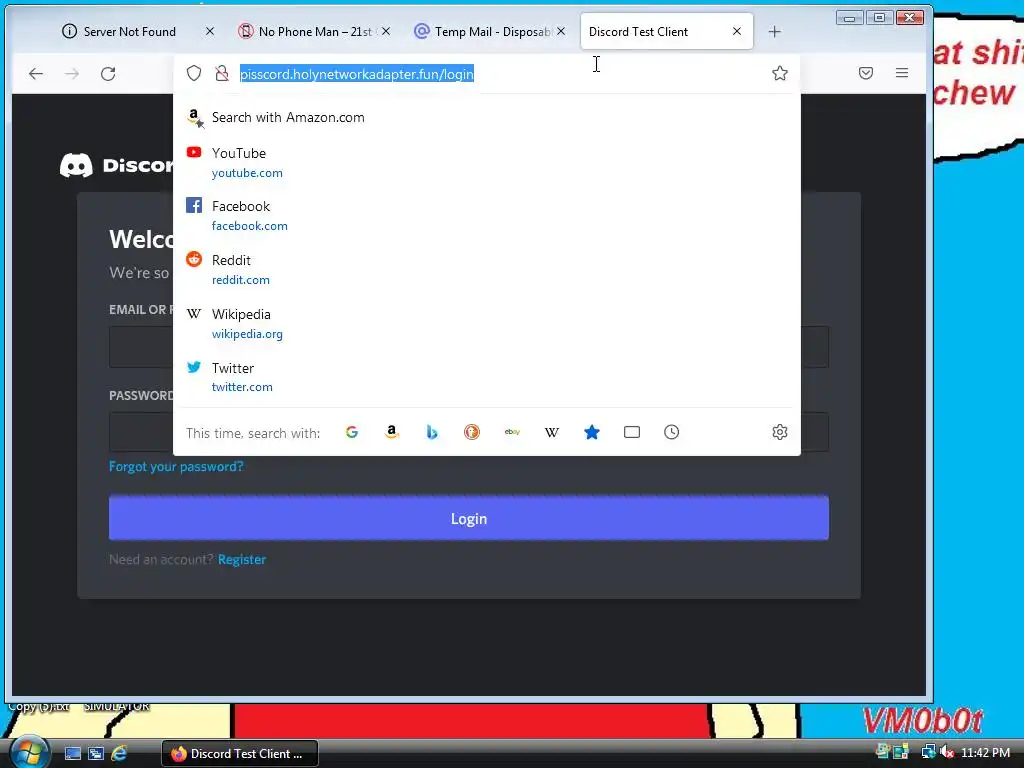Image resolution: width=1024 pixels, height=768 pixels.
Task: Open Switch Between Windows quick launch icon
Action: (96, 754)
